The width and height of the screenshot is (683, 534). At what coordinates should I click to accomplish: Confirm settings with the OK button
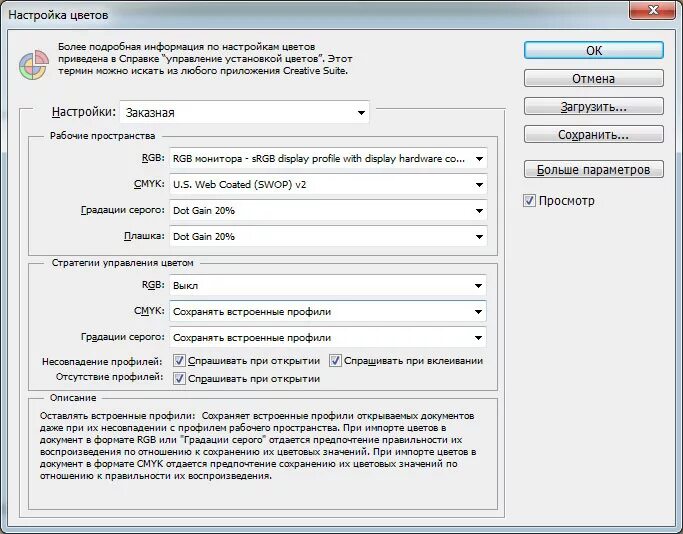pyautogui.click(x=594, y=51)
